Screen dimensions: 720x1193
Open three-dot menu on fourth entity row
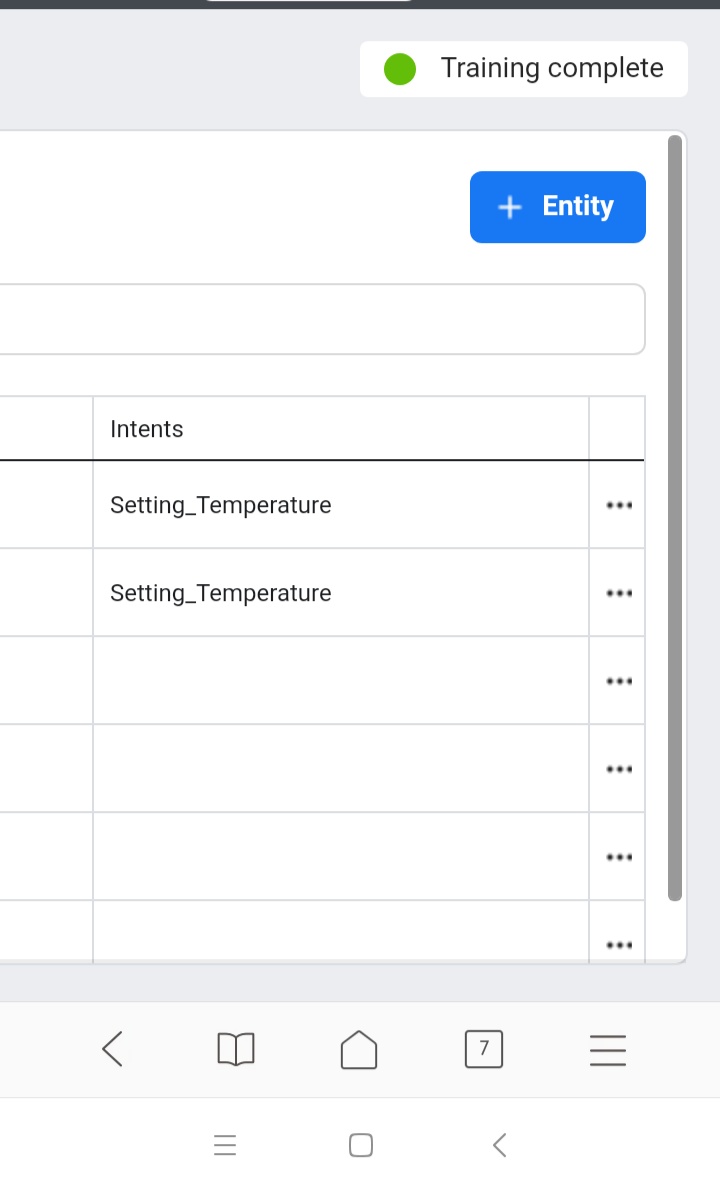[x=619, y=769]
